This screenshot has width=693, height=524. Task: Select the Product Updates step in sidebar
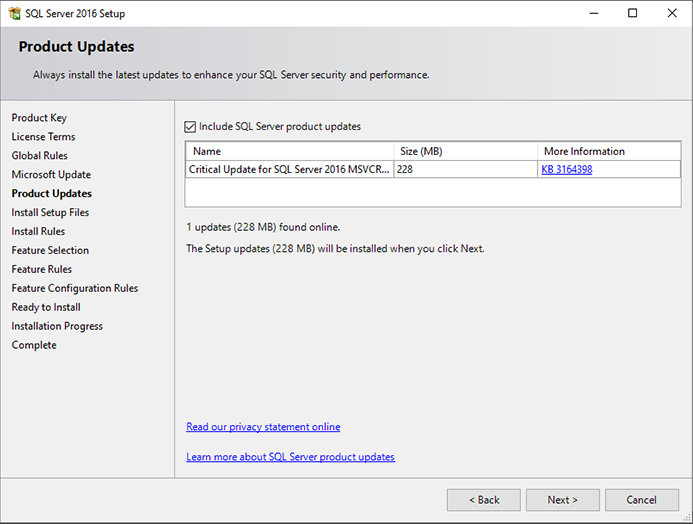tap(52, 194)
